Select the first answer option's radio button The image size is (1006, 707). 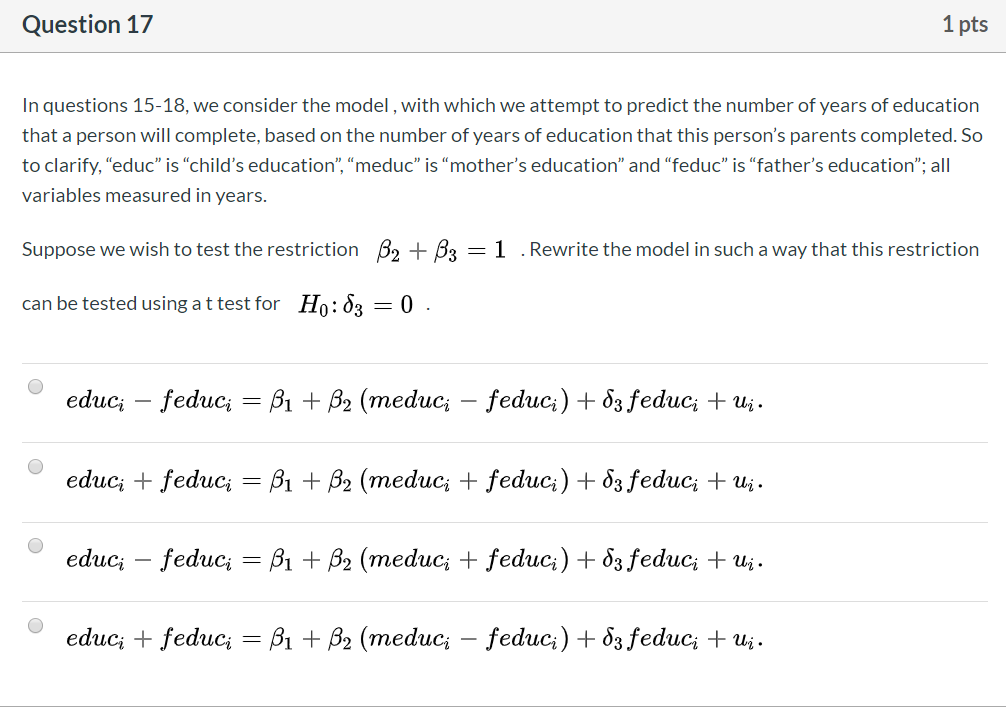pyautogui.click(x=36, y=386)
